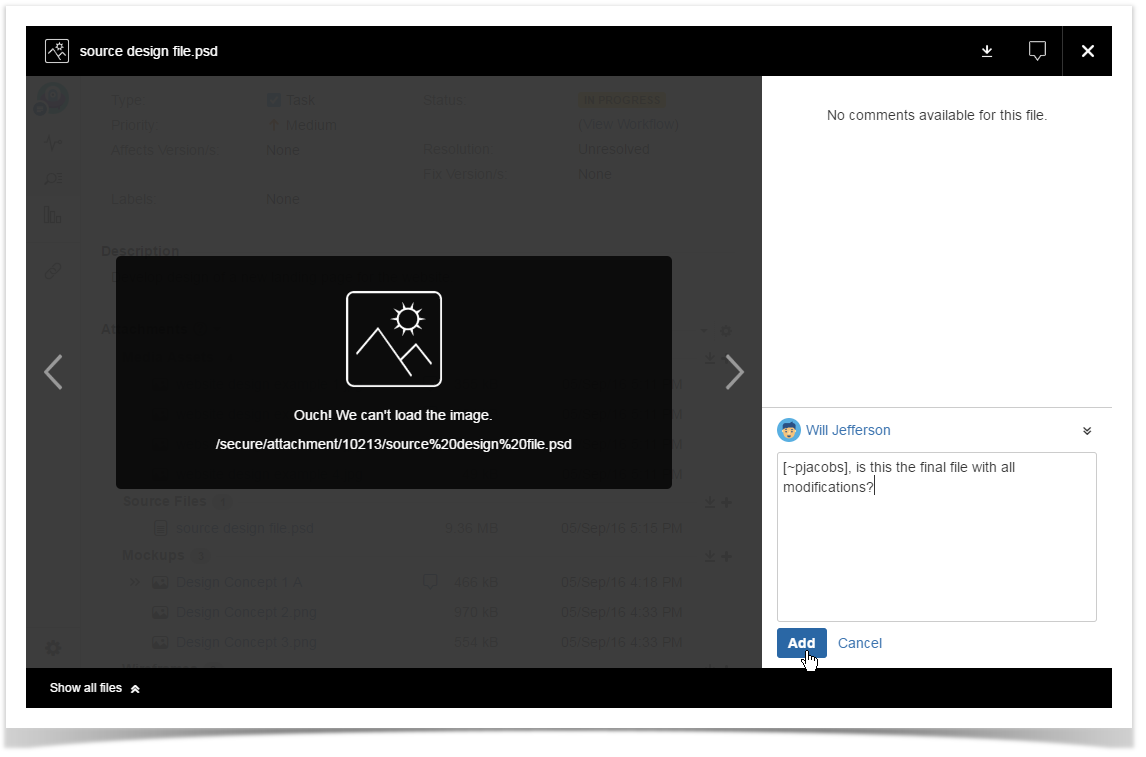Click the source design file.psd title

[149, 51]
